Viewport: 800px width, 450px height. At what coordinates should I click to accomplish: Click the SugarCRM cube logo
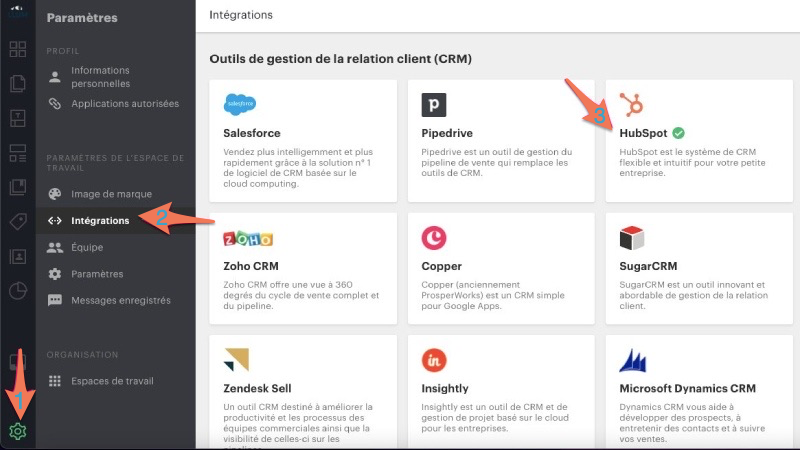click(x=632, y=238)
